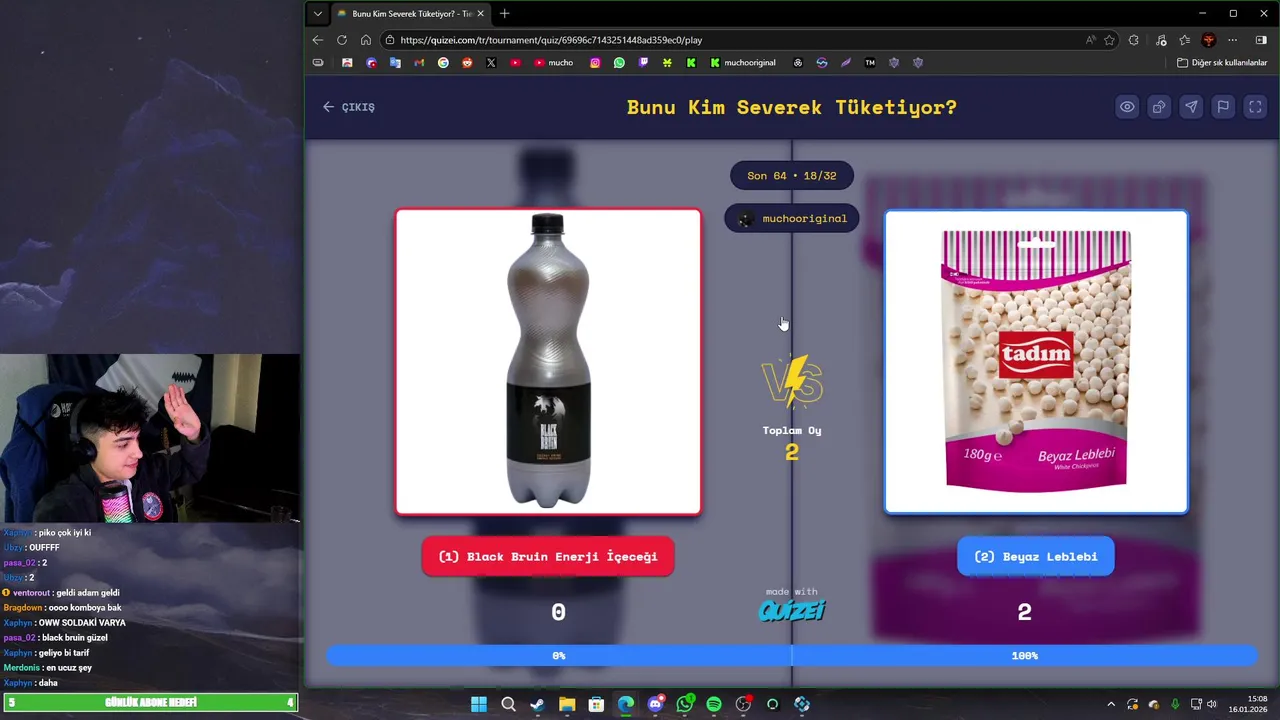The height and width of the screenshot is (720, 1280).
Task: Open the mucho YouTube bookmark
Action: pyautogui.click(x=554, y=63)
